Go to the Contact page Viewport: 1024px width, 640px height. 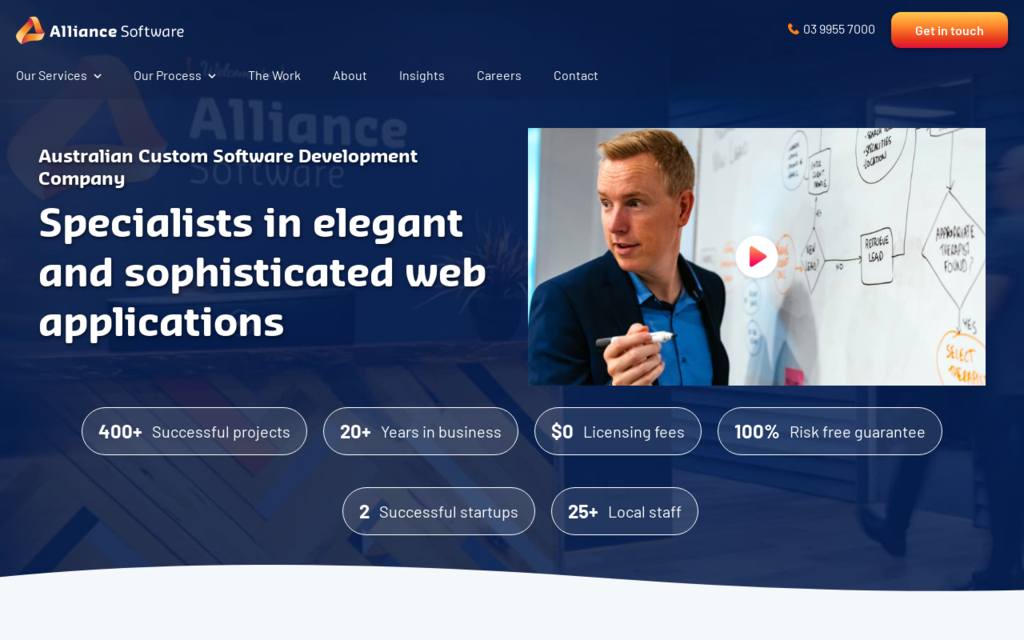575,75
